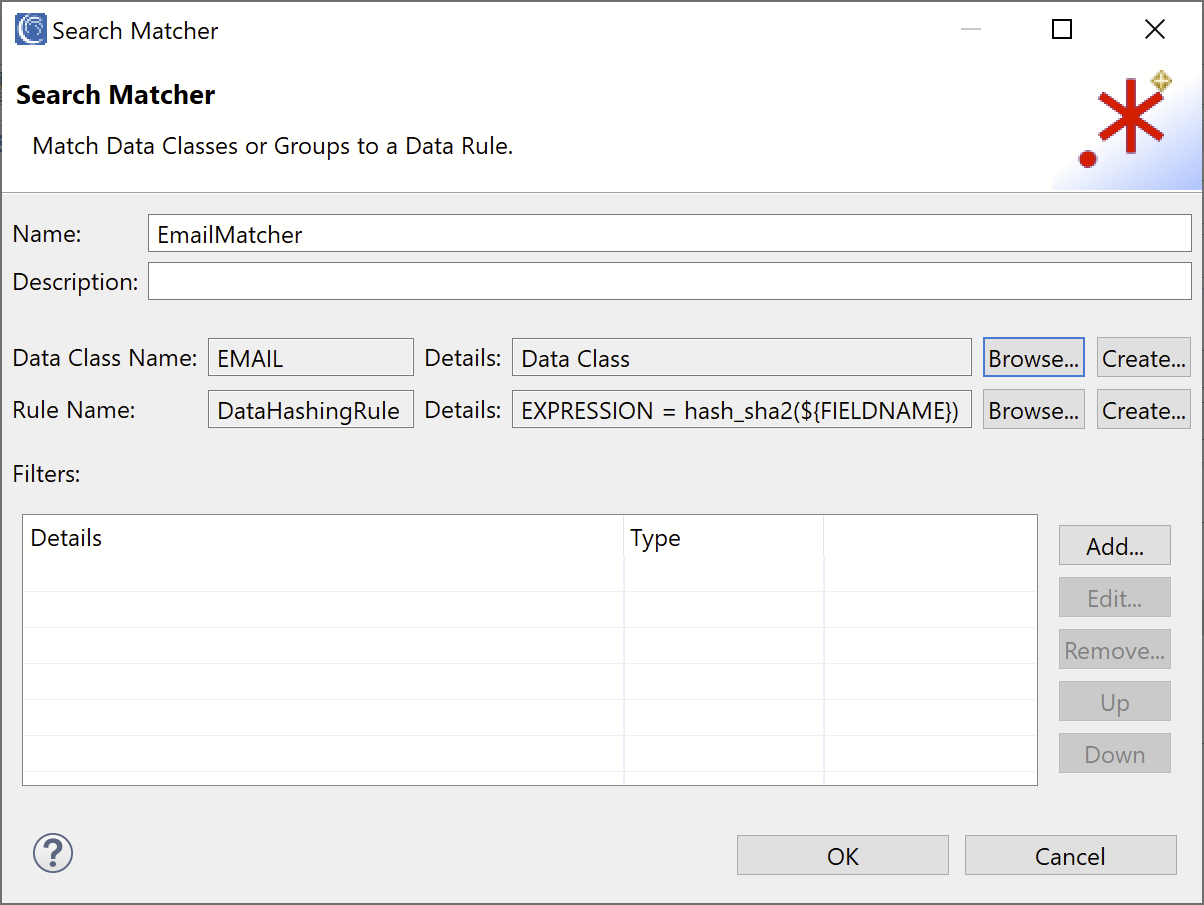The height and width of the screenshot is (905, 1204).
Task: Select the Type column header in Filters table
Action: click(x=724, y=537)
